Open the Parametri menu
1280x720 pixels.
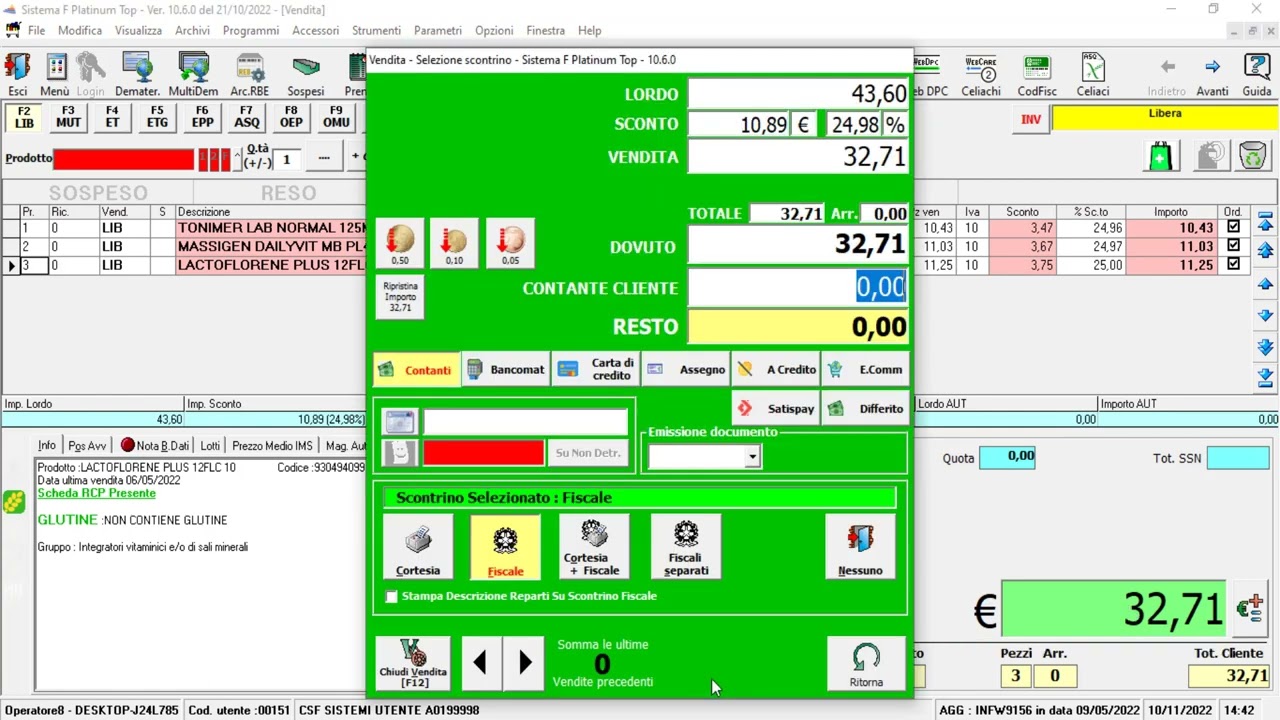click(438, 31)
